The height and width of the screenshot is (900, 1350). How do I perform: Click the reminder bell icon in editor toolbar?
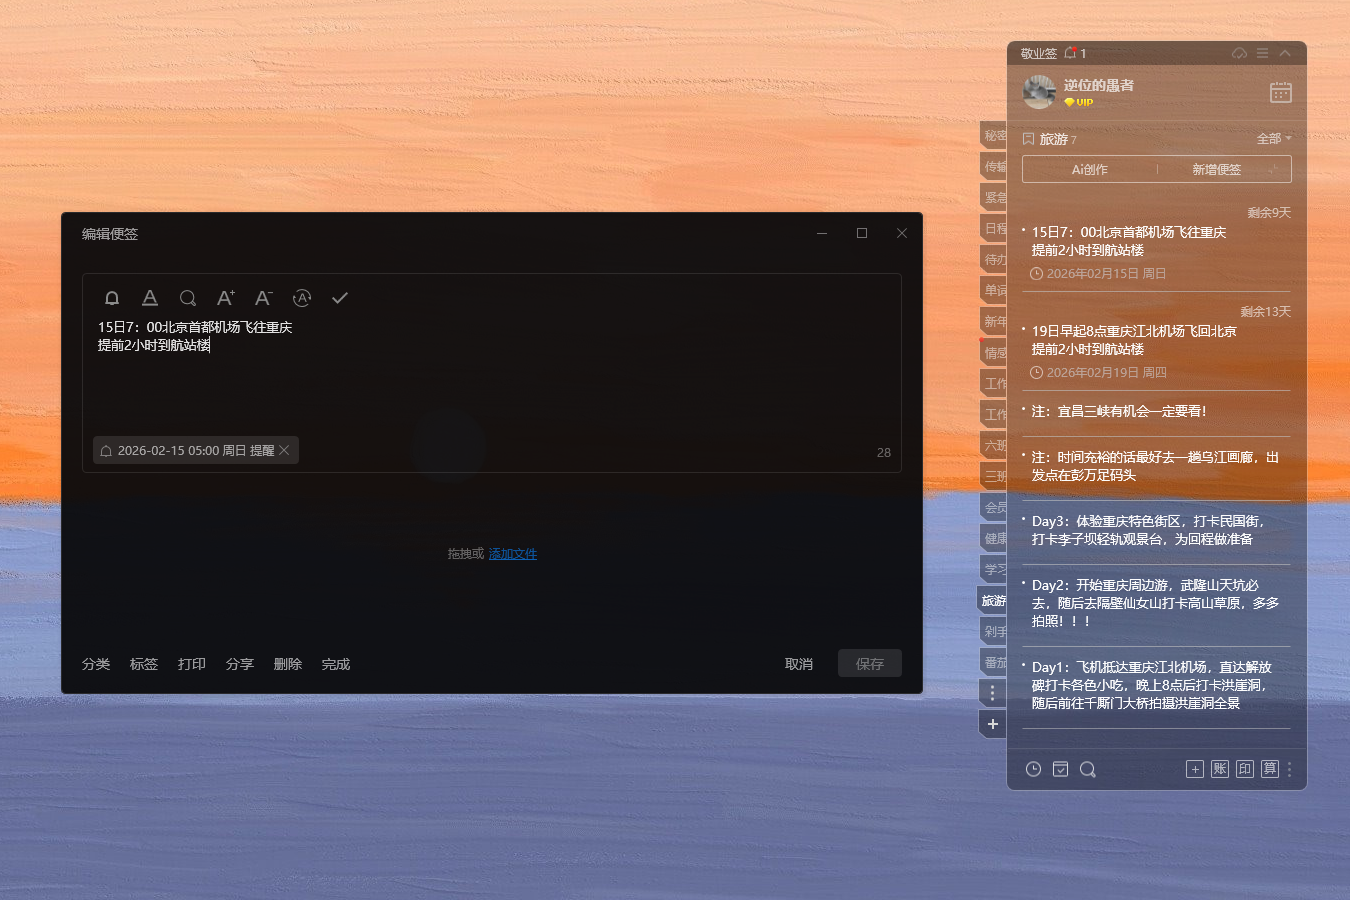tap(112, 298)
